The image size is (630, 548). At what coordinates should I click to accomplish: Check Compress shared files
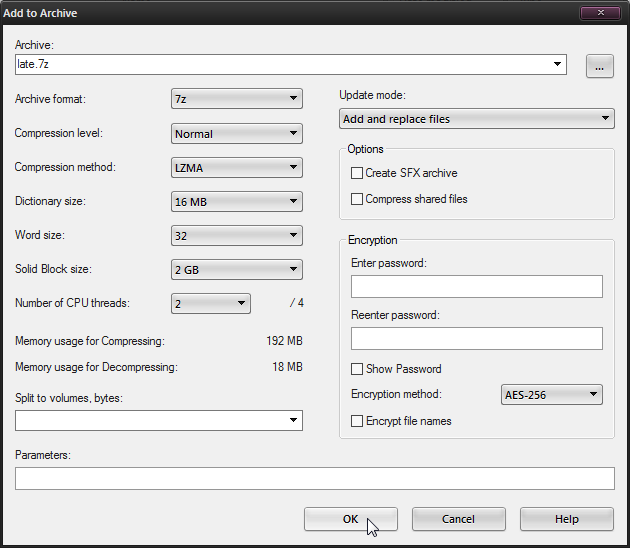[x=357, y=199]
